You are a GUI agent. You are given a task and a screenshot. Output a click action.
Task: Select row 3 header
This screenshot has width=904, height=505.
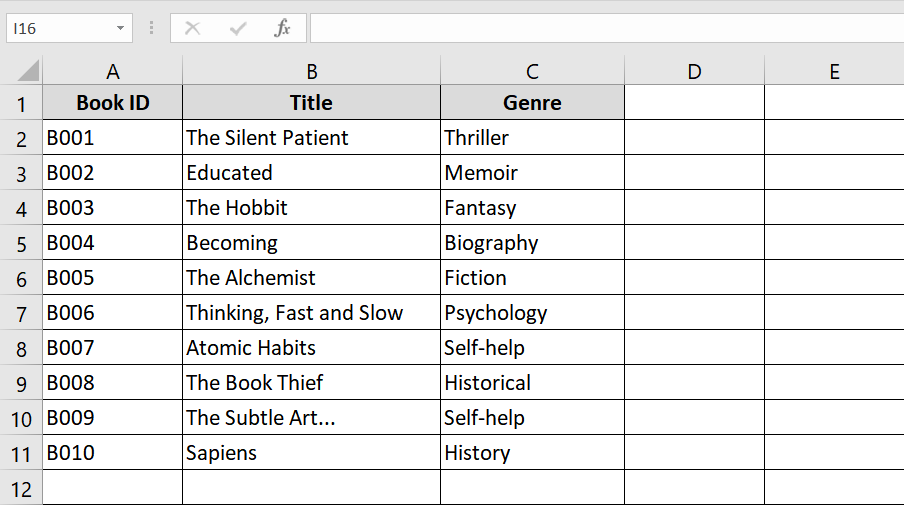[x=21, y=173]
